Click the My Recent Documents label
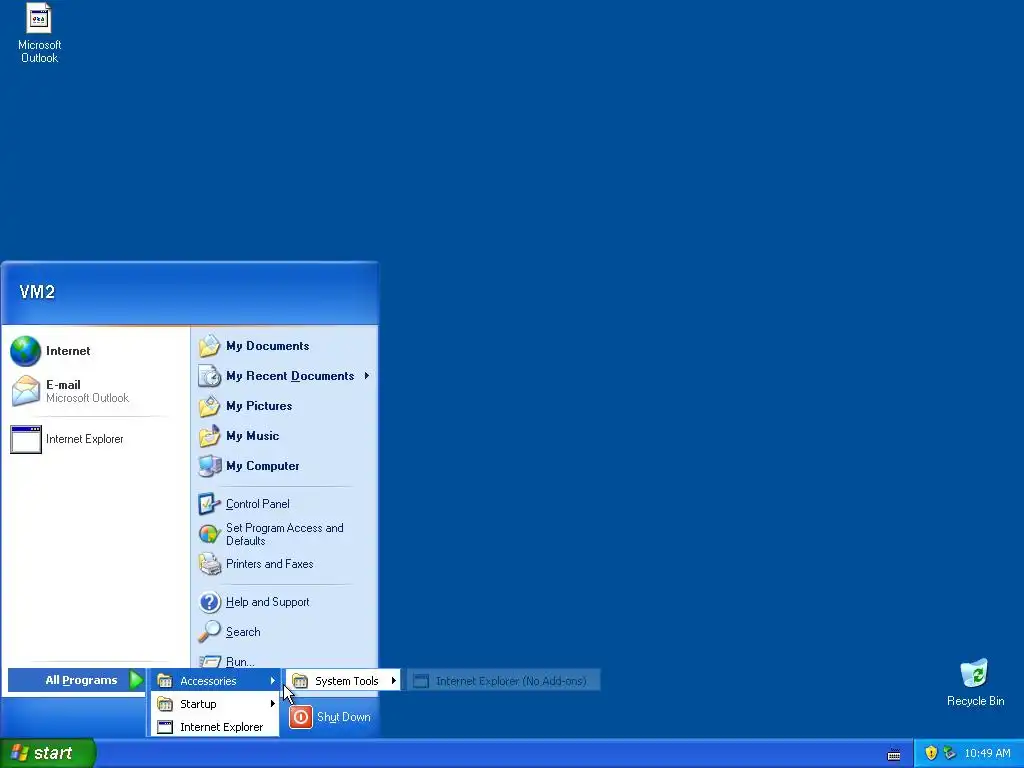Viewport: 1024px width, 768px height. pyautogui.click(x=290, y=376)
